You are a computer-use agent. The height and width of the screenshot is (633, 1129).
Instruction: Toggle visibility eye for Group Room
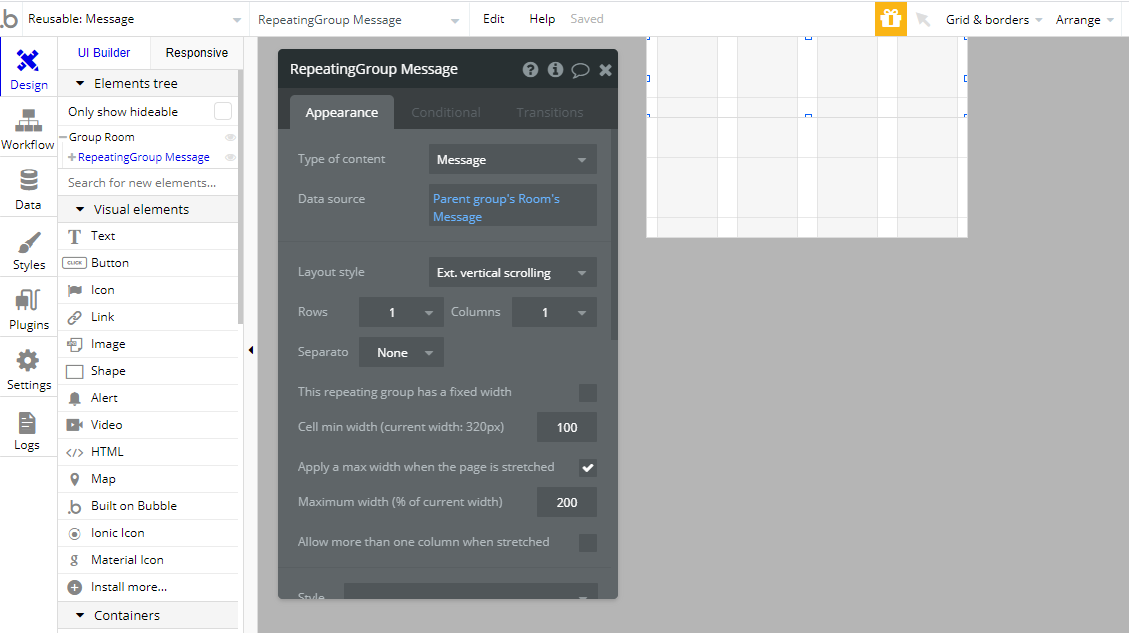click(x=230, y=137)
